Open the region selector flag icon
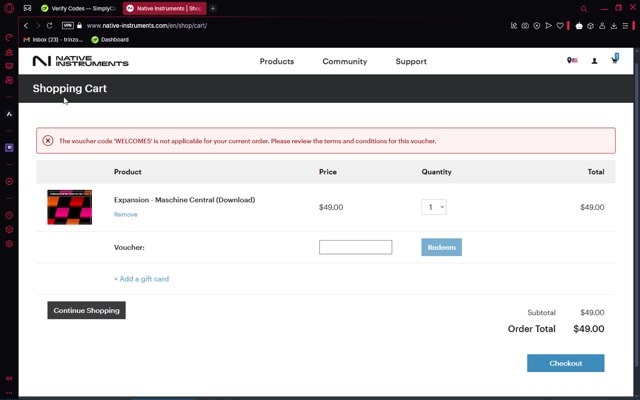 click(572, 61)
